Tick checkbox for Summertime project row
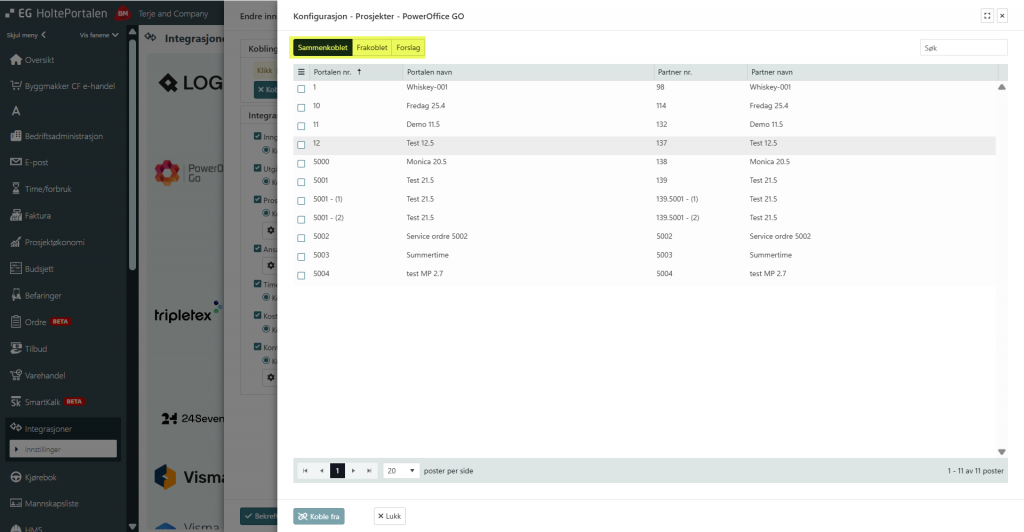The image size is (1024, 532). 301,256
